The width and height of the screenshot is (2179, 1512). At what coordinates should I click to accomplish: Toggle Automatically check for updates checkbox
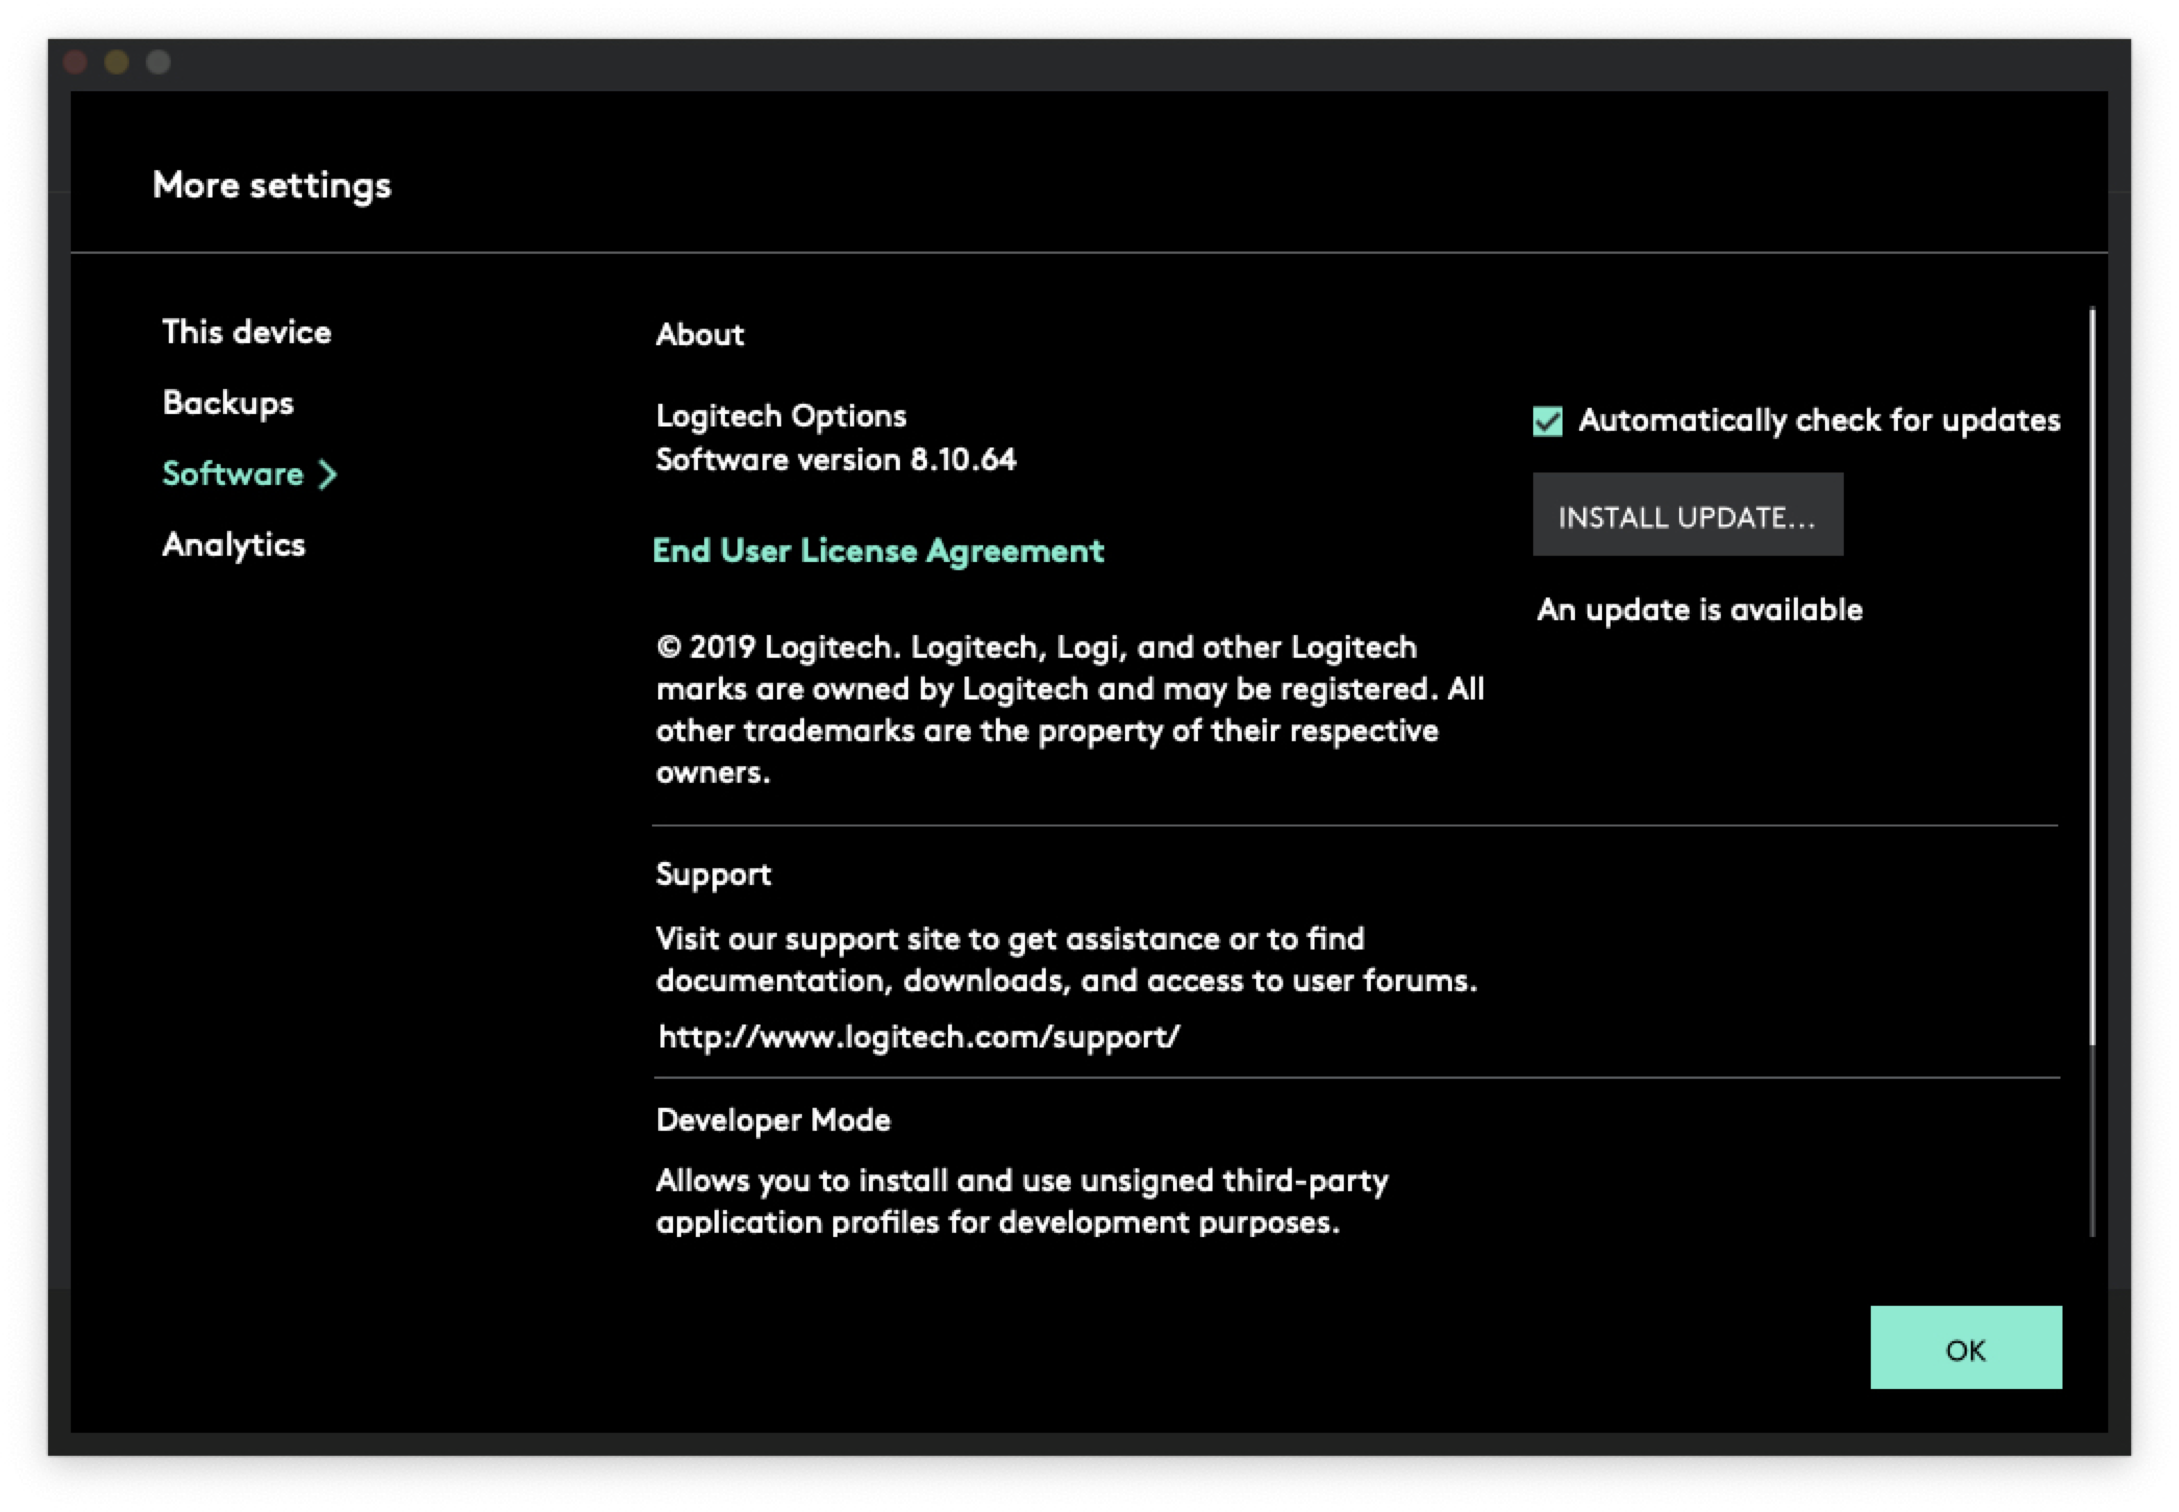pos(1547,421)
